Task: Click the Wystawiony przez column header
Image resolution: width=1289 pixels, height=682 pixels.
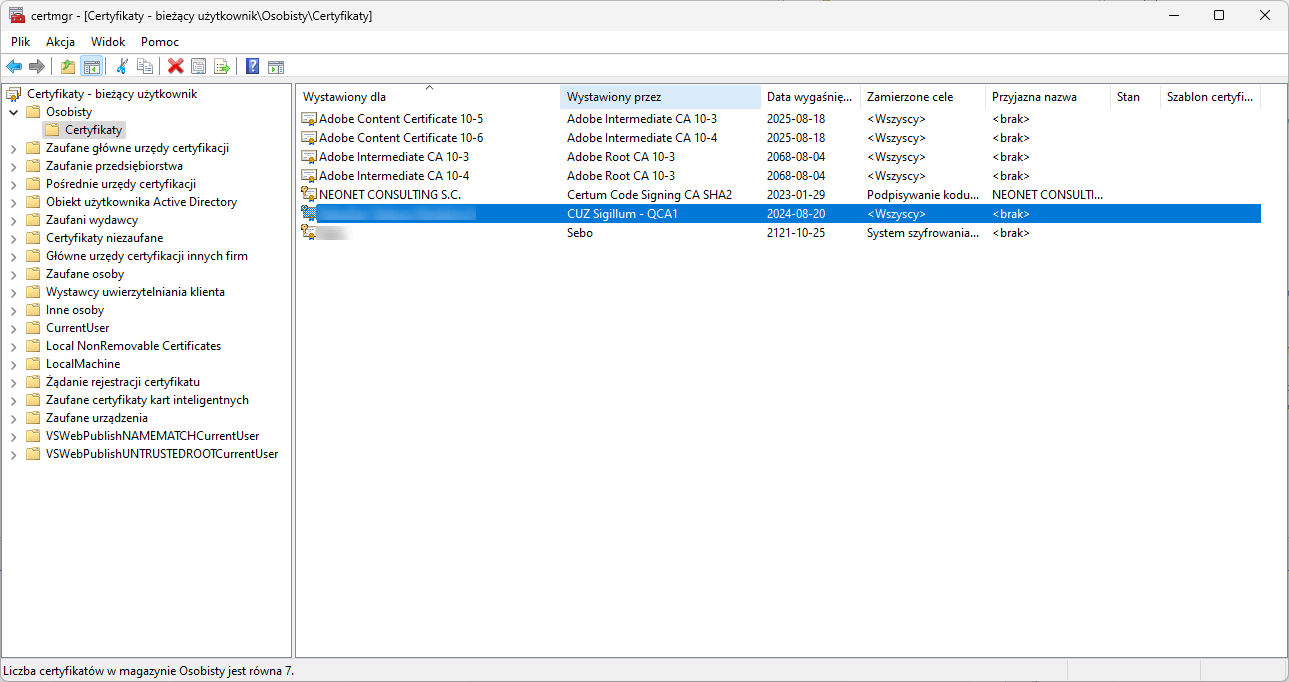Action: (660, 97)
